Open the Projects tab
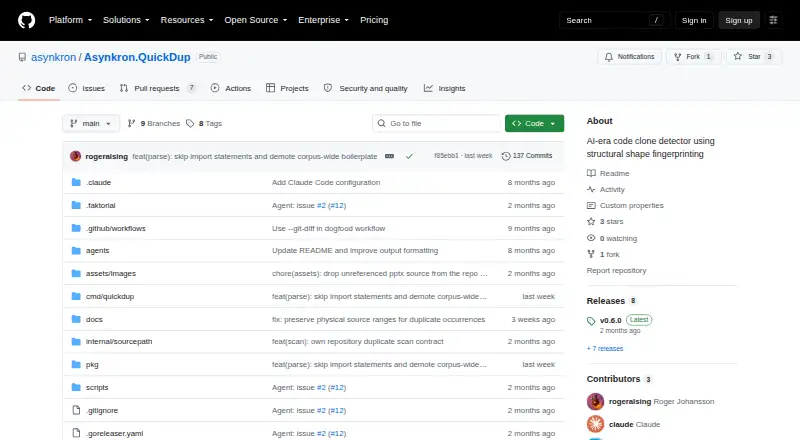 pos(287,88)
